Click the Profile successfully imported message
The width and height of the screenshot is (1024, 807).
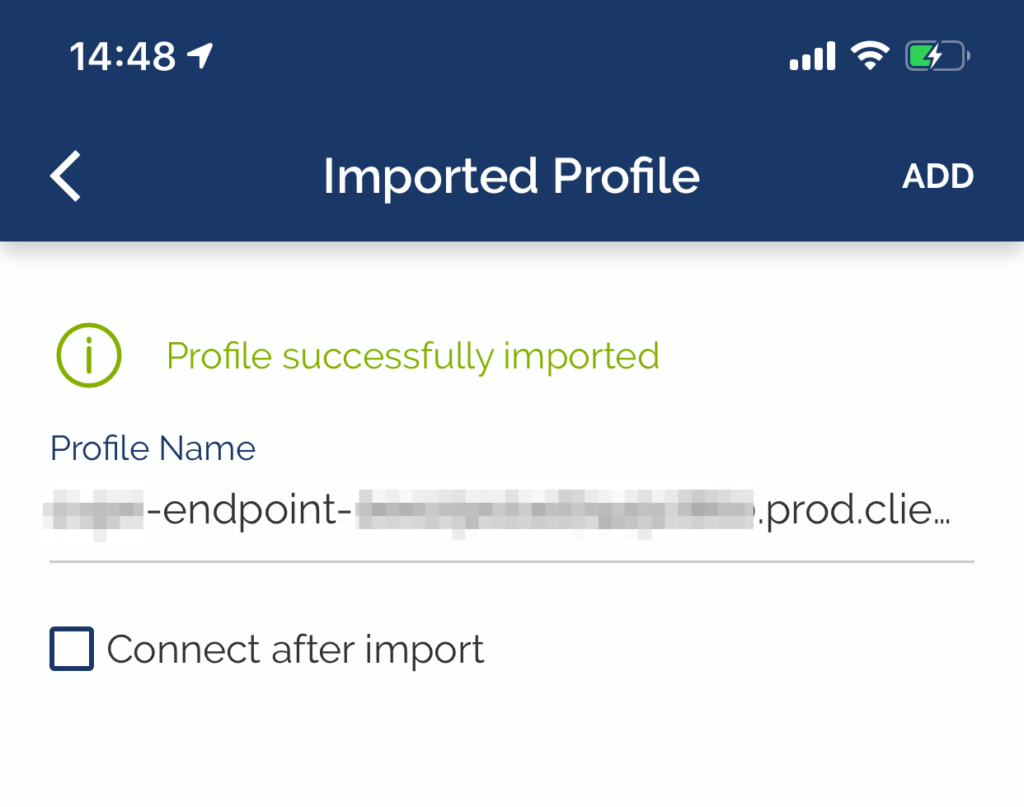tap(413, 356)
